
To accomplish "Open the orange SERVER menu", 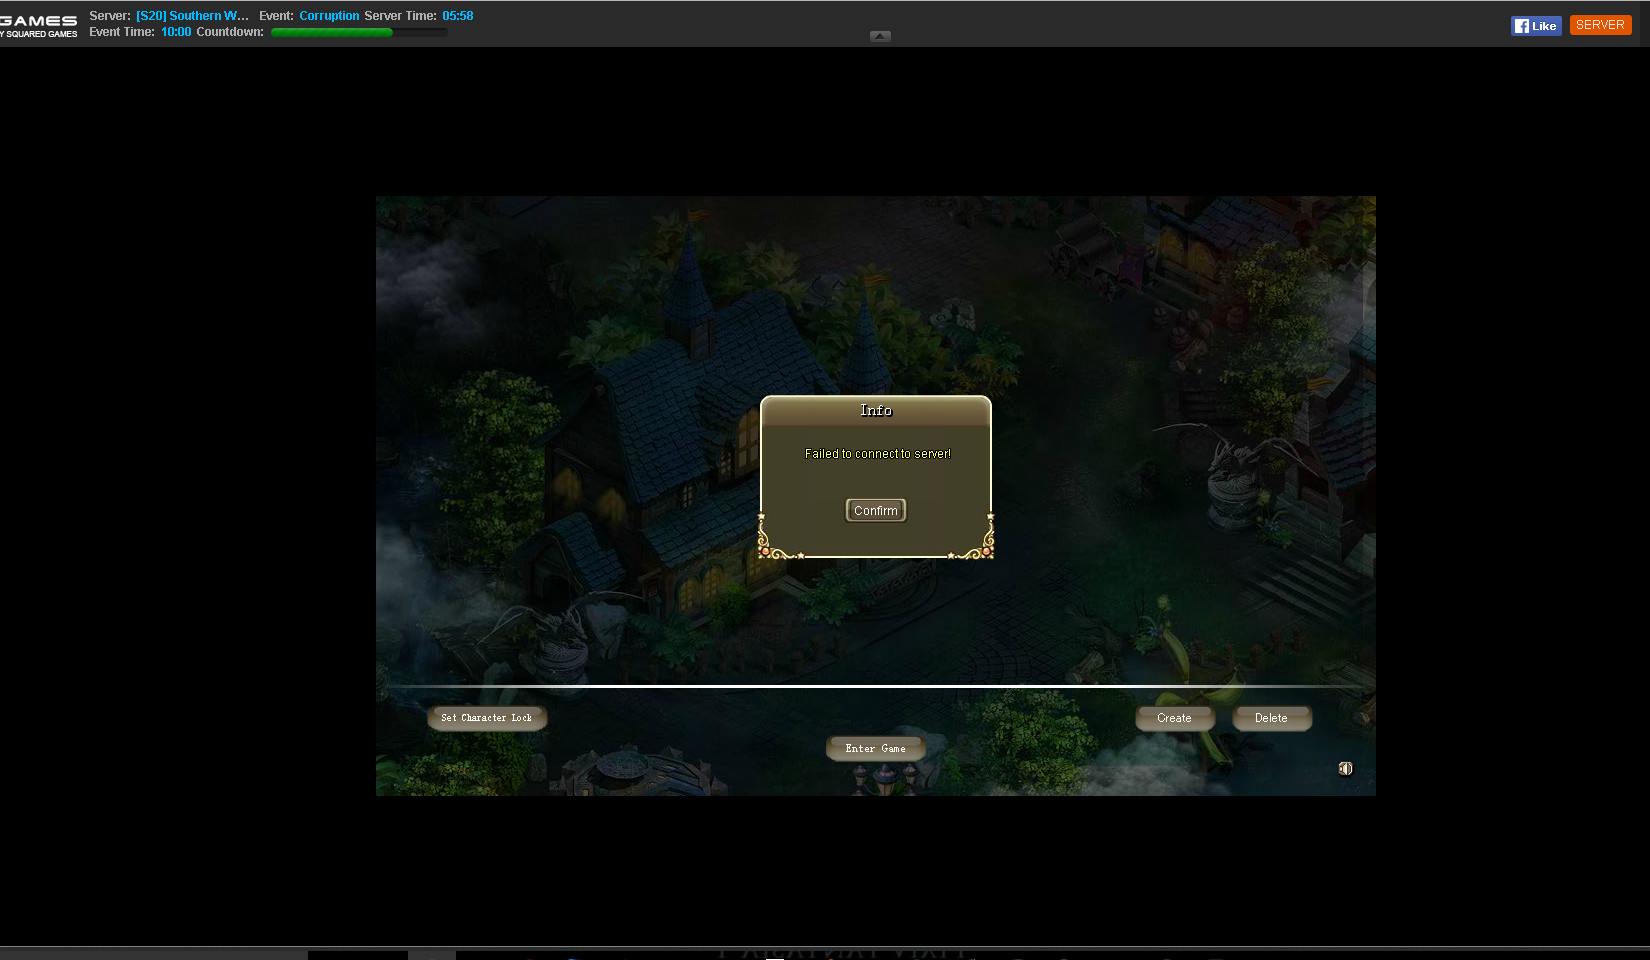I will coord(1600,25).
